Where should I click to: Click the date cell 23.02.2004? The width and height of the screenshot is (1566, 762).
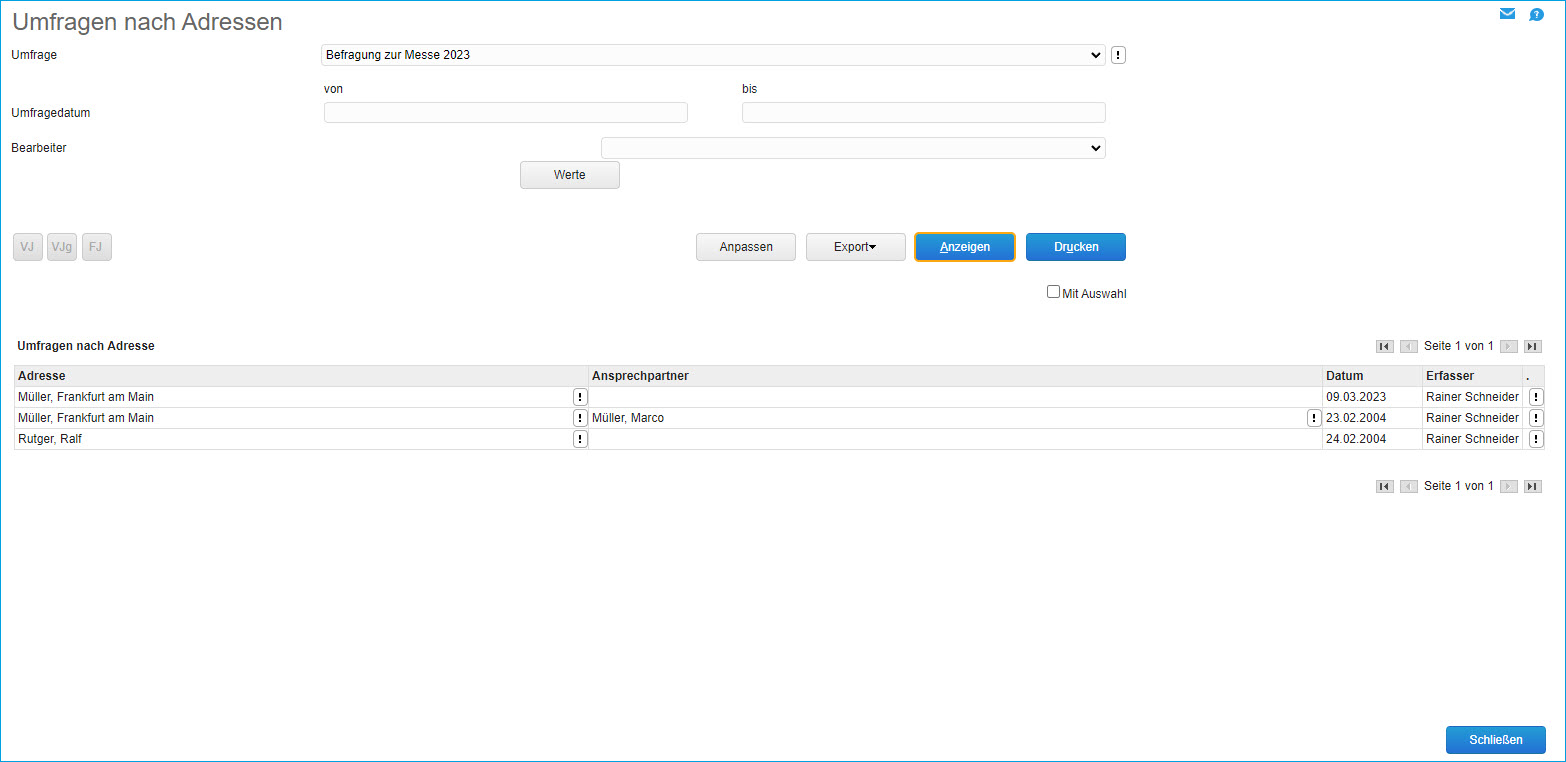tap(1373, 418)
